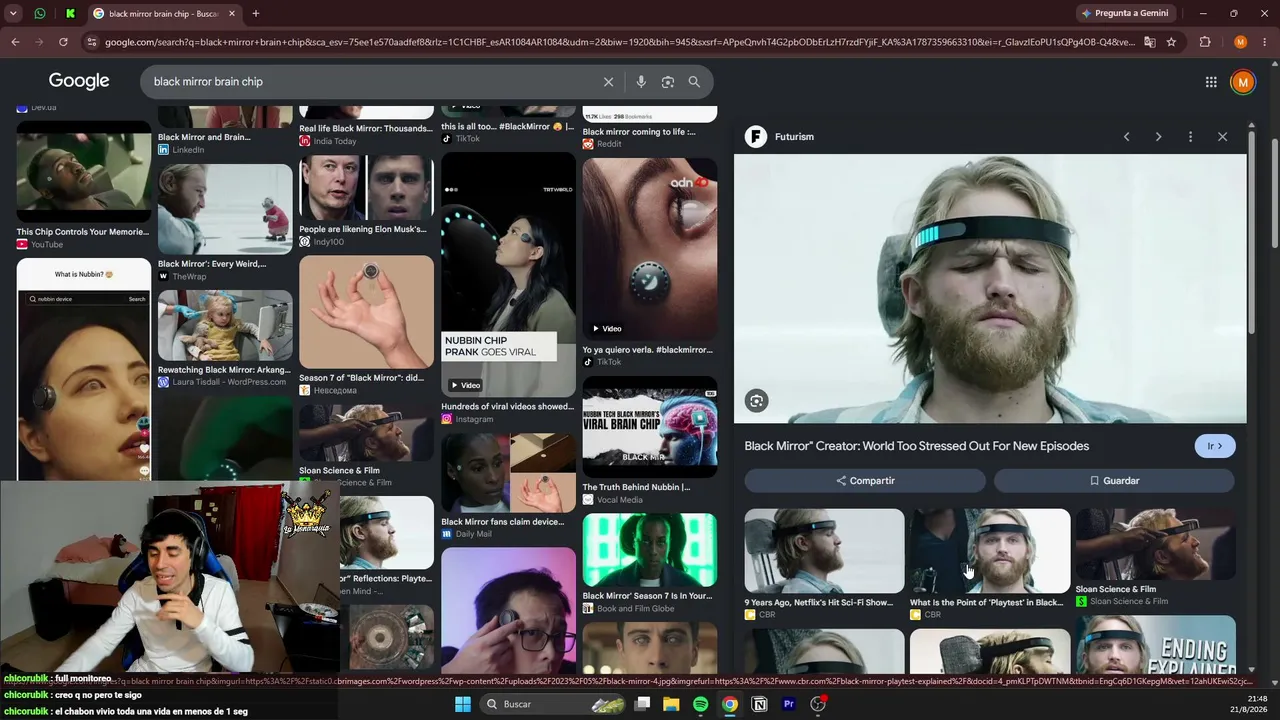Viewport: 1280px width, 720px height.
Task: Open the Google apps grid
Action: (x=1211, y=82)
